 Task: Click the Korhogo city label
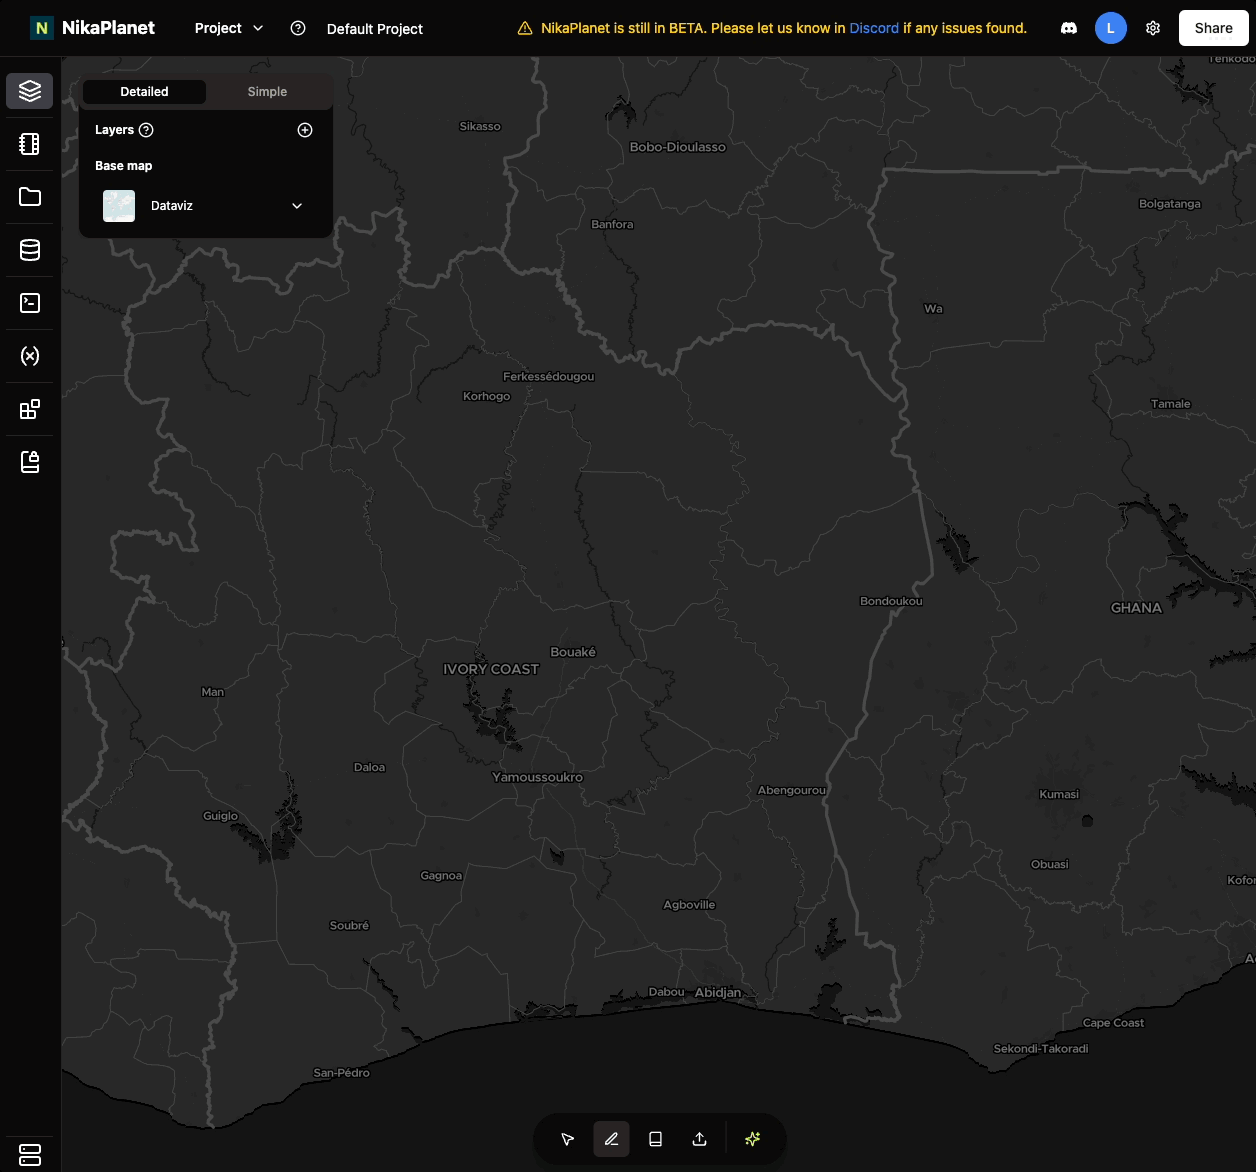coord(486,396)
